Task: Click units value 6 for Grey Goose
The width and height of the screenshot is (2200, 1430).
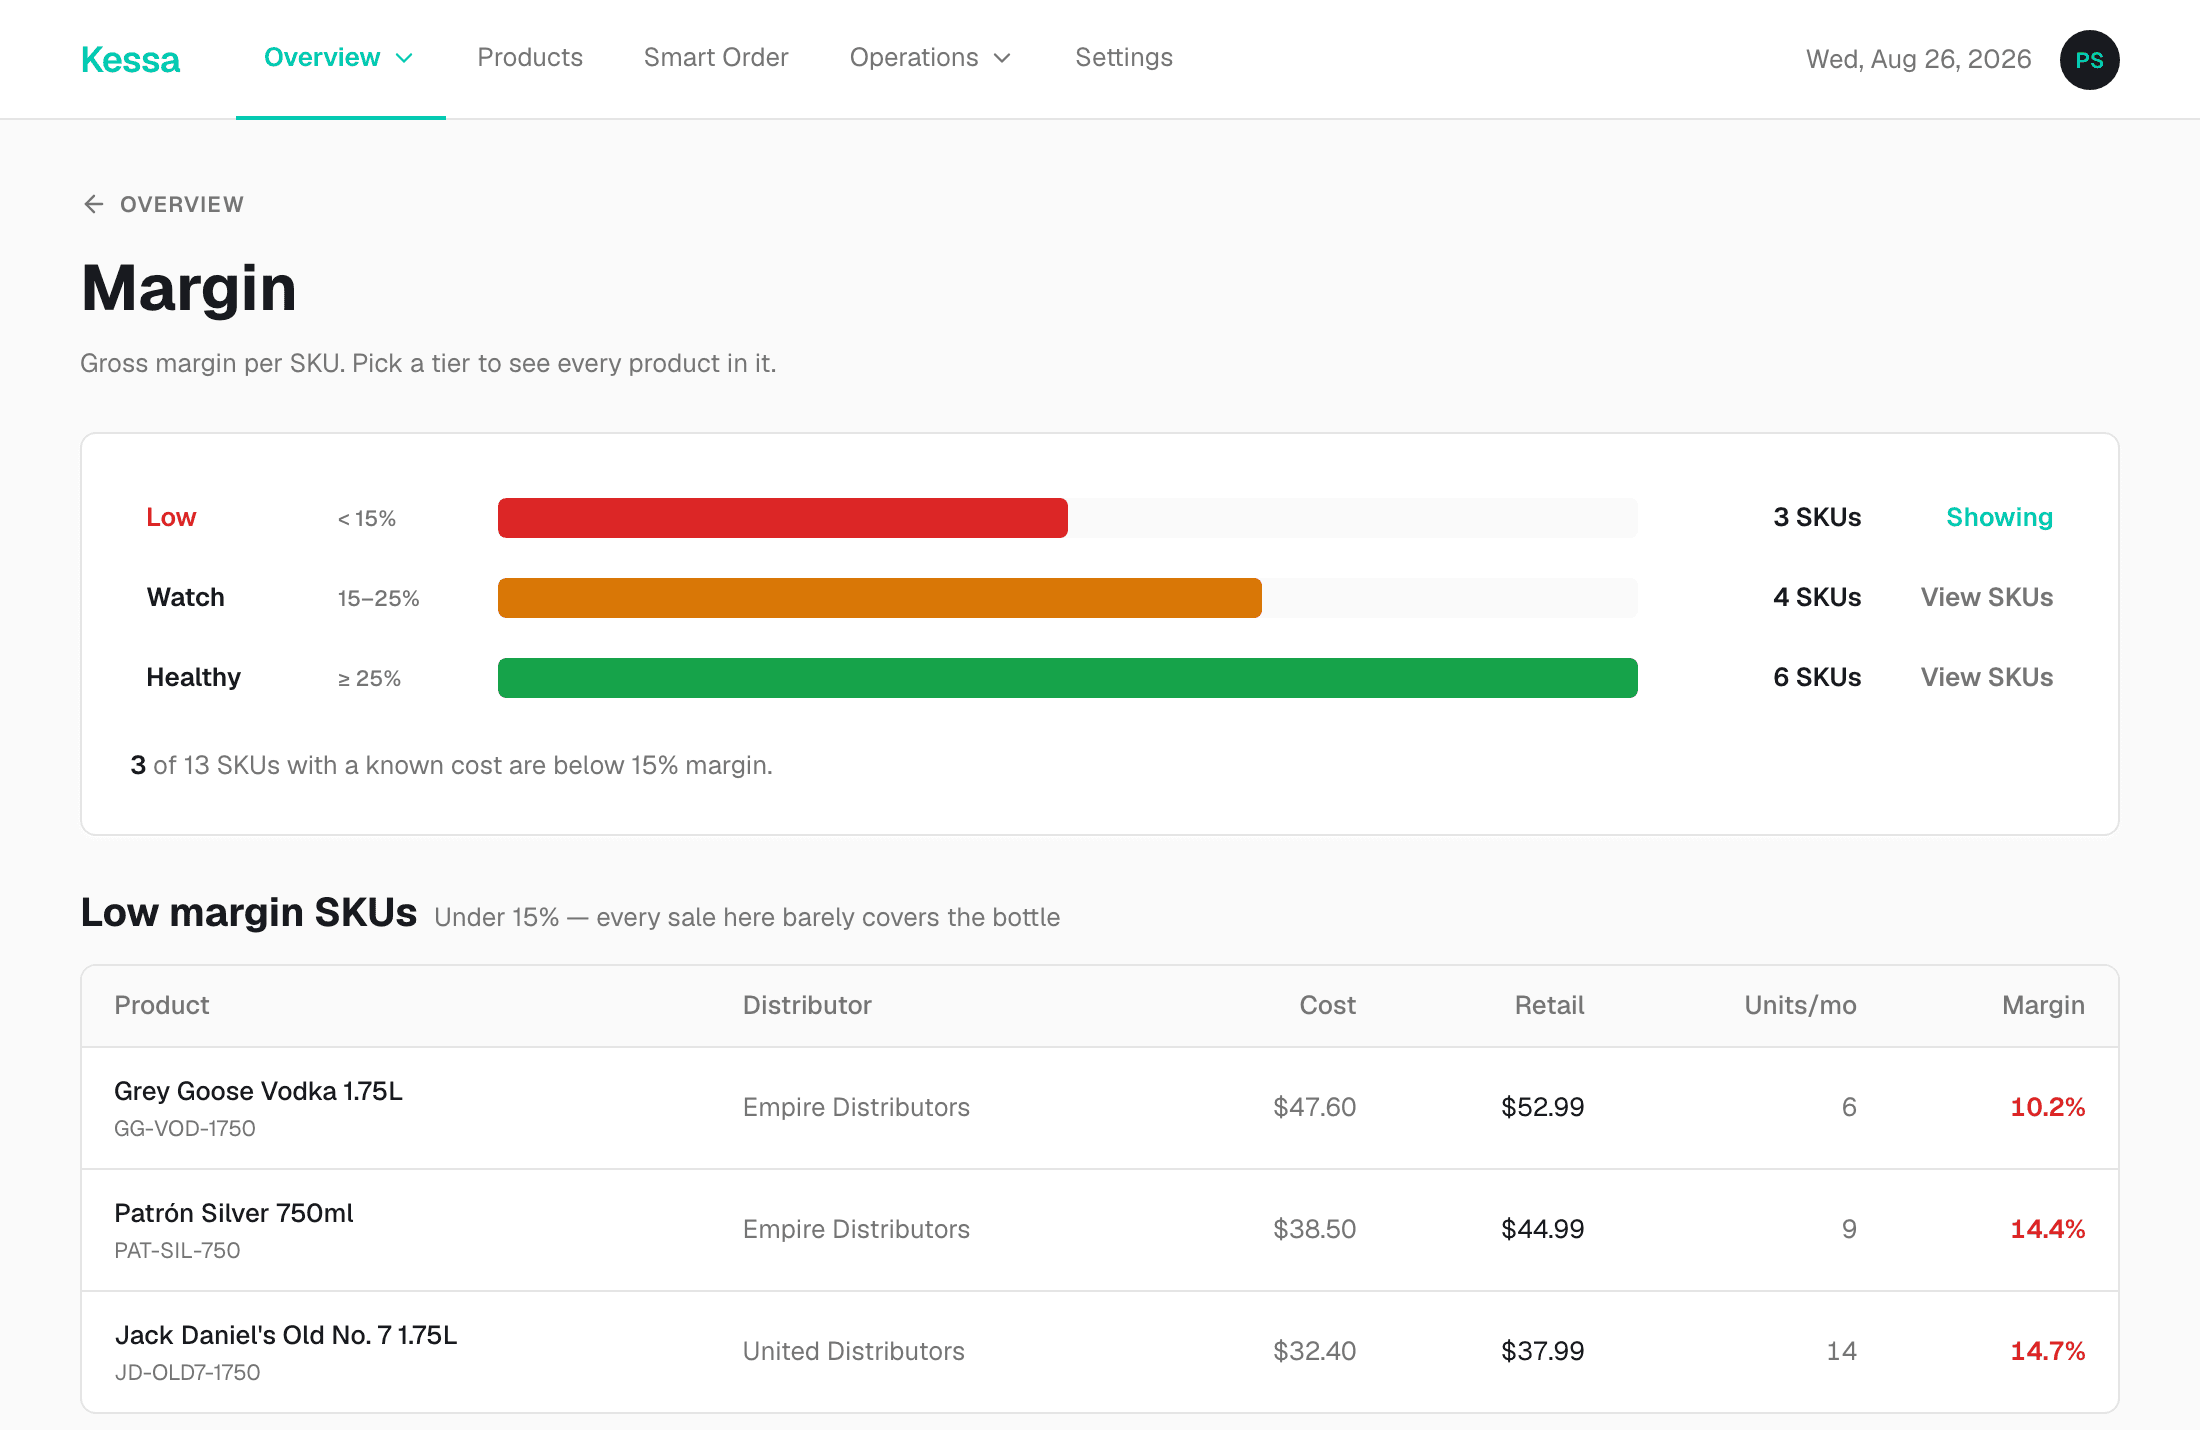Action: click(1849, 1107)
